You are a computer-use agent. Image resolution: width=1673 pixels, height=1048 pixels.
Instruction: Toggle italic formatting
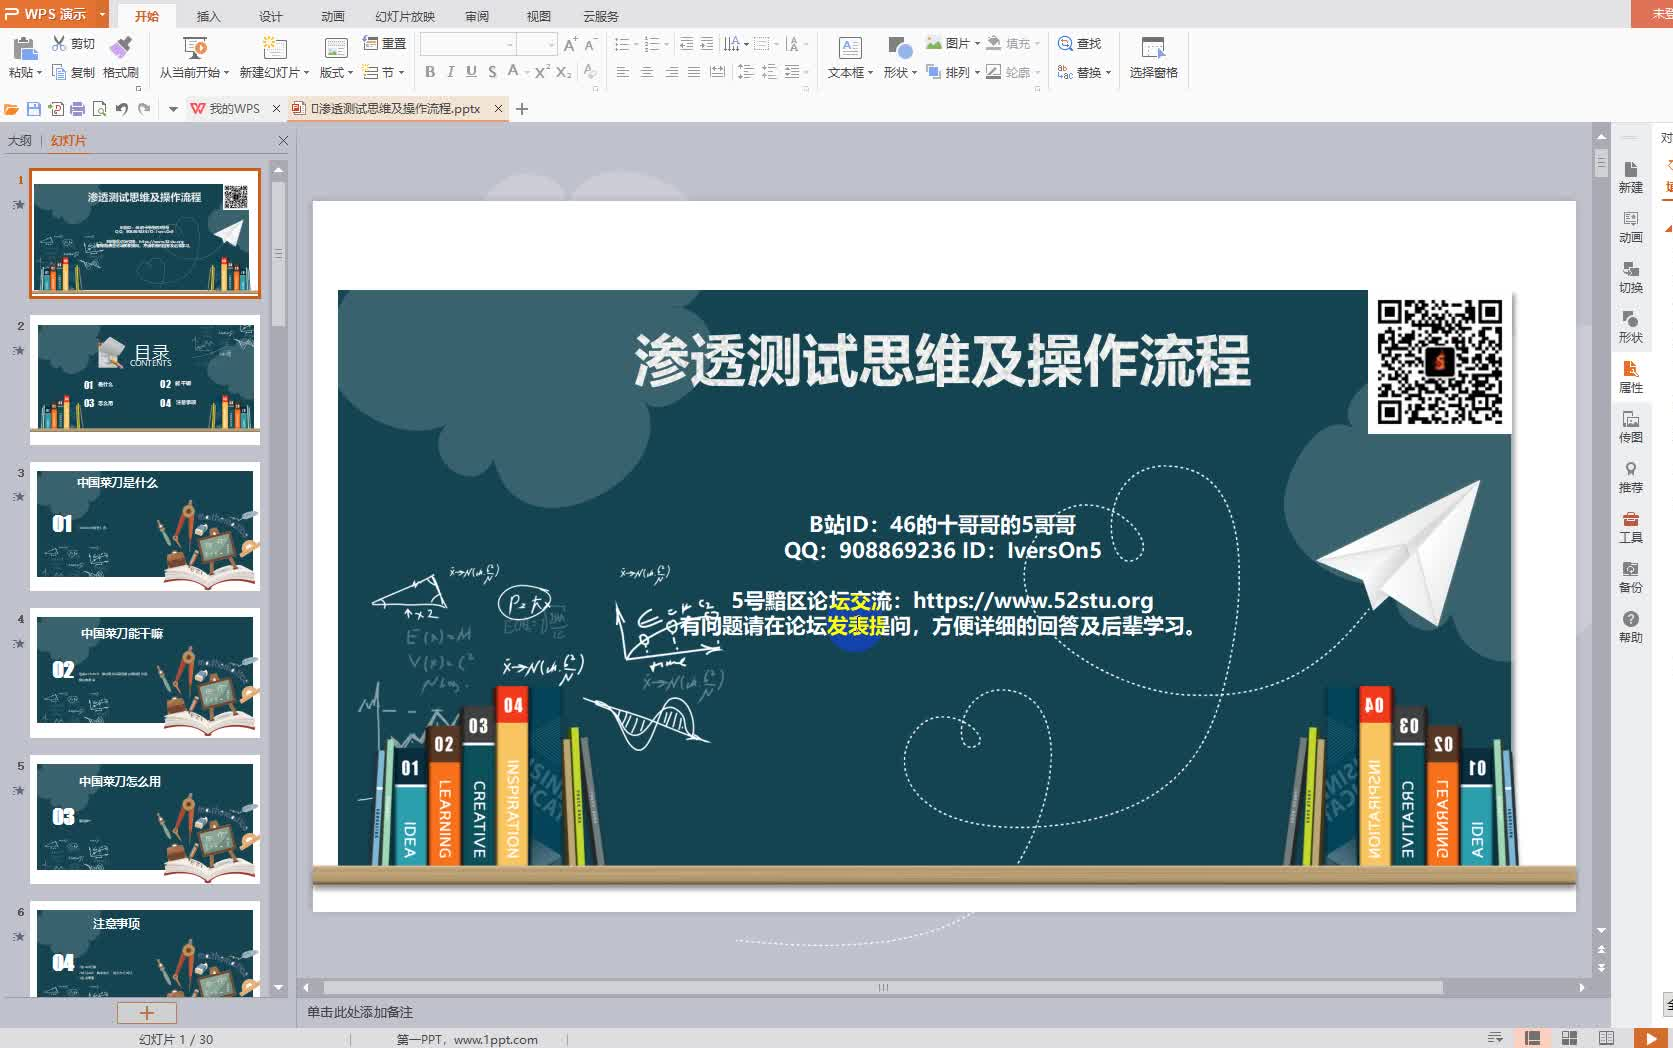pyautogui.click(x=451, y=72)
